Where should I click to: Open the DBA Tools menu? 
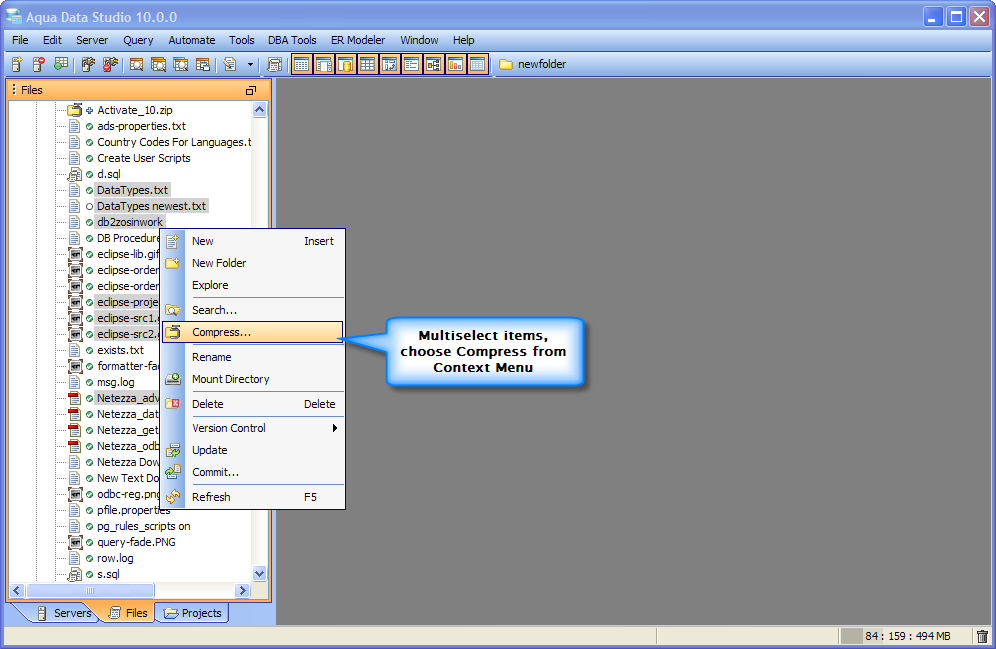click(292, 40)
